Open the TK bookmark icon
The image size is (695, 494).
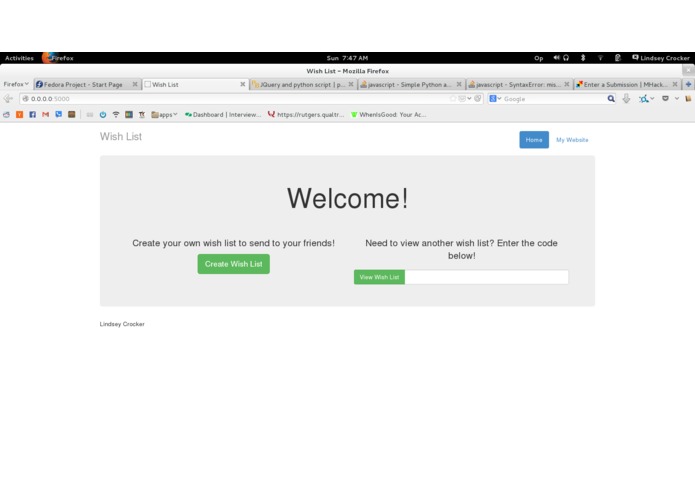(142, 115)
